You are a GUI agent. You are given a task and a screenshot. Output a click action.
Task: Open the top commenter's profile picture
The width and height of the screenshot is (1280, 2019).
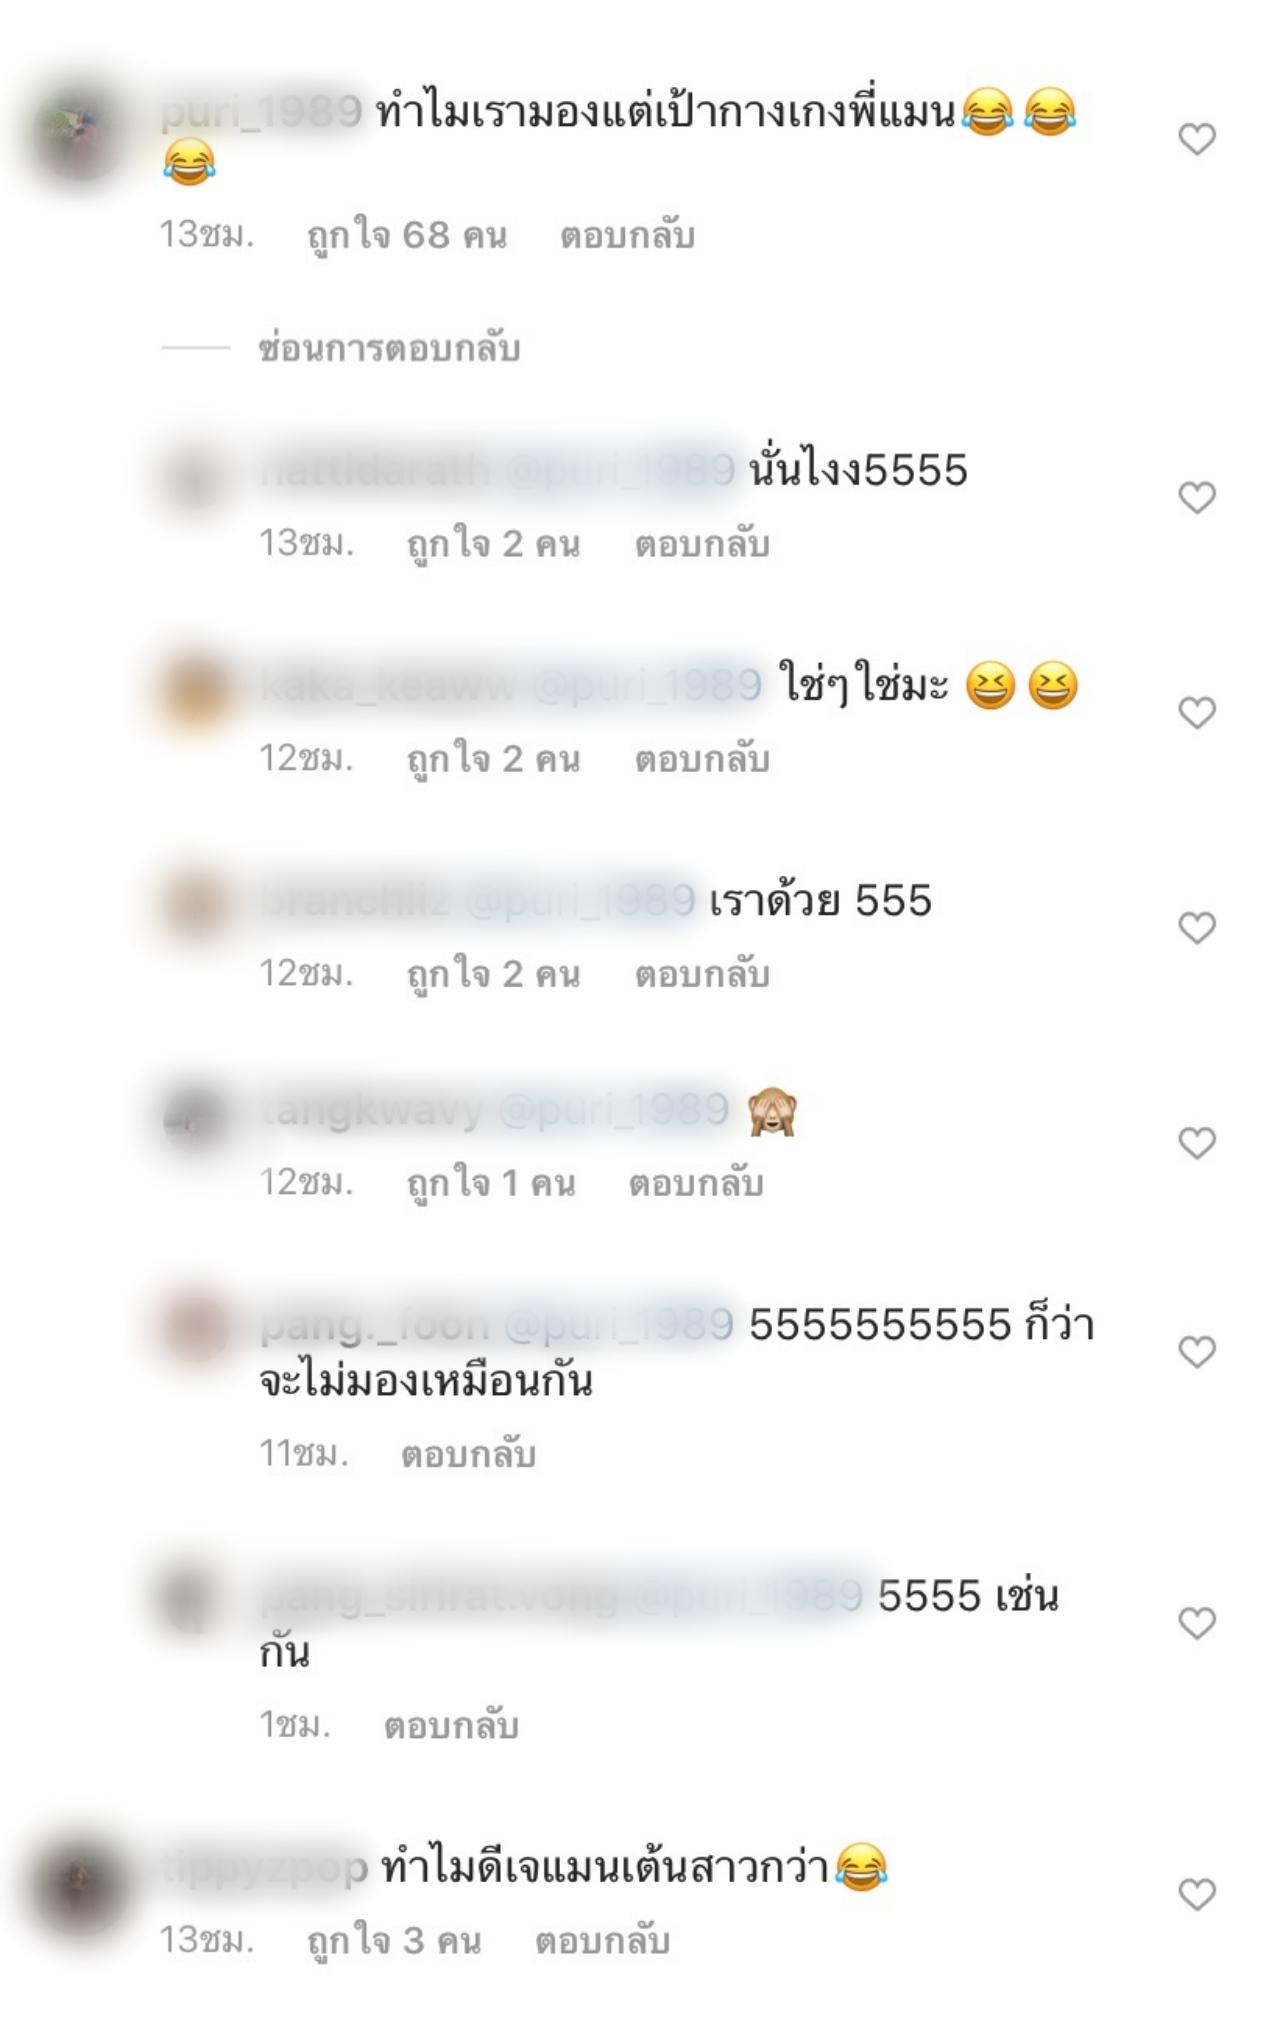click(78, 134)
